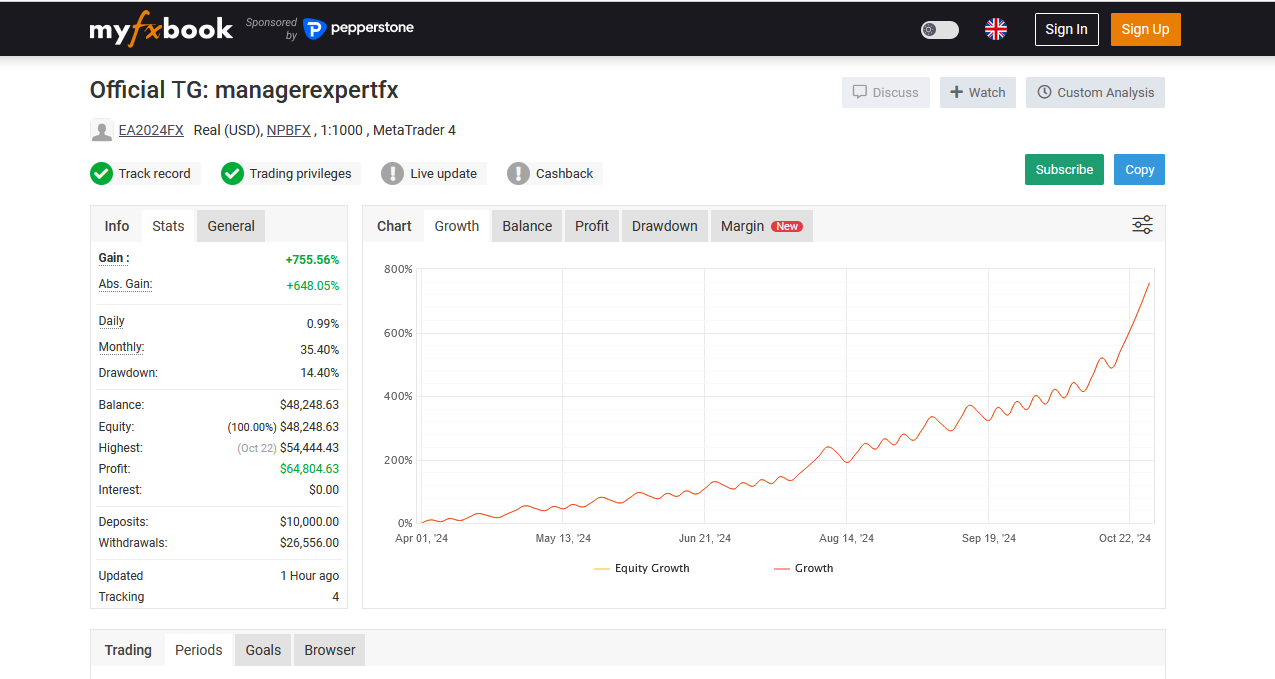The image size is (1275, 679).
Task: Open the EA2024FX profile link
Action: [x=151, y=130]
